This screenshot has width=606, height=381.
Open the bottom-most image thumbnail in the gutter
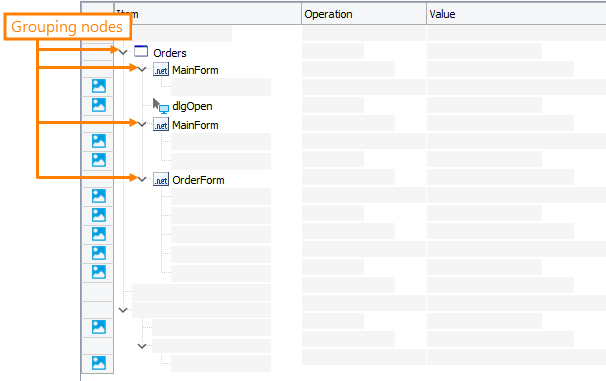(99, 363)
